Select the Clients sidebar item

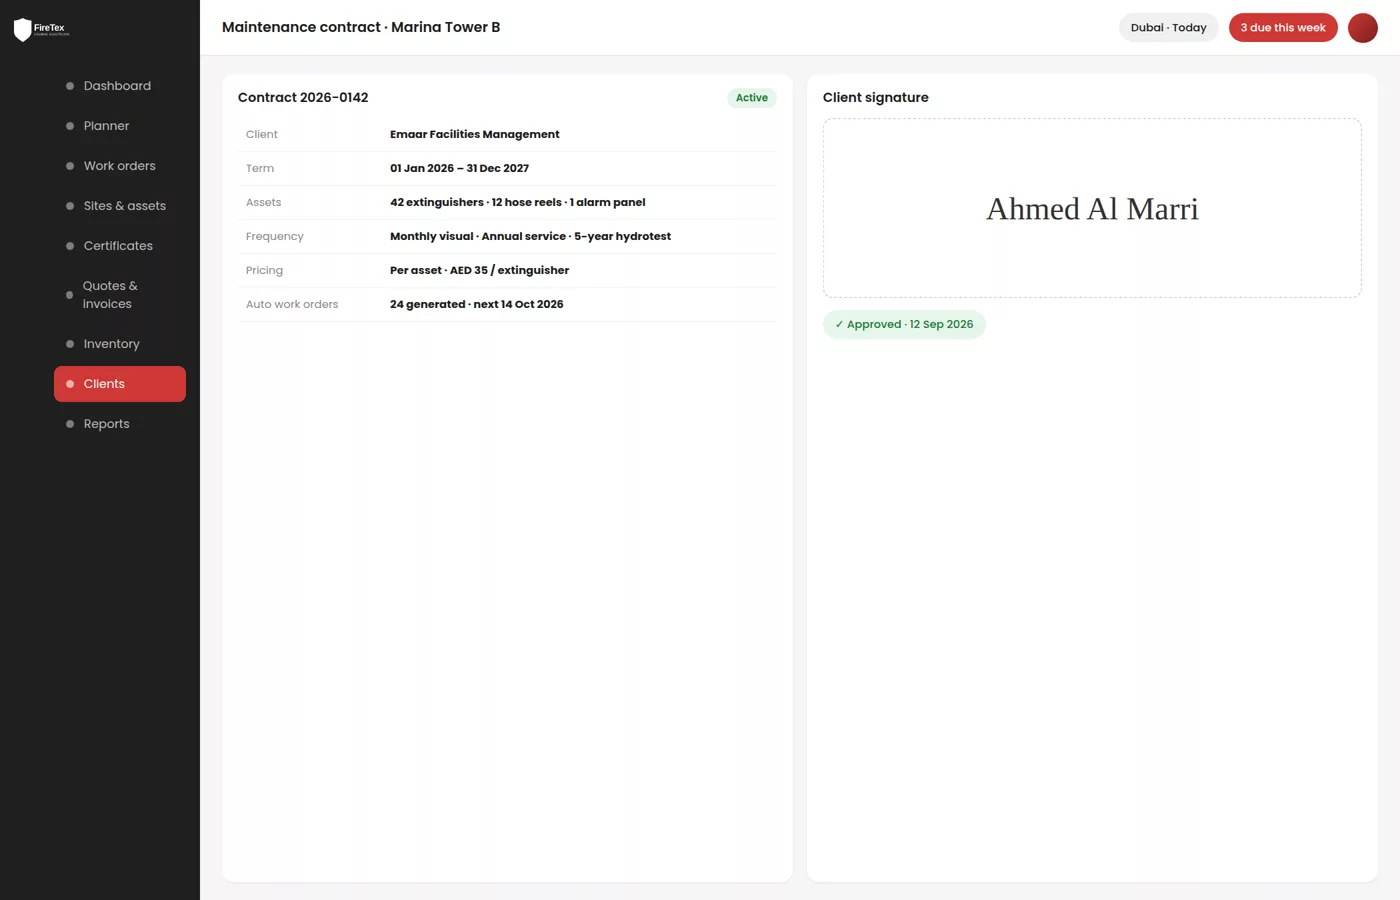point(120,384)
